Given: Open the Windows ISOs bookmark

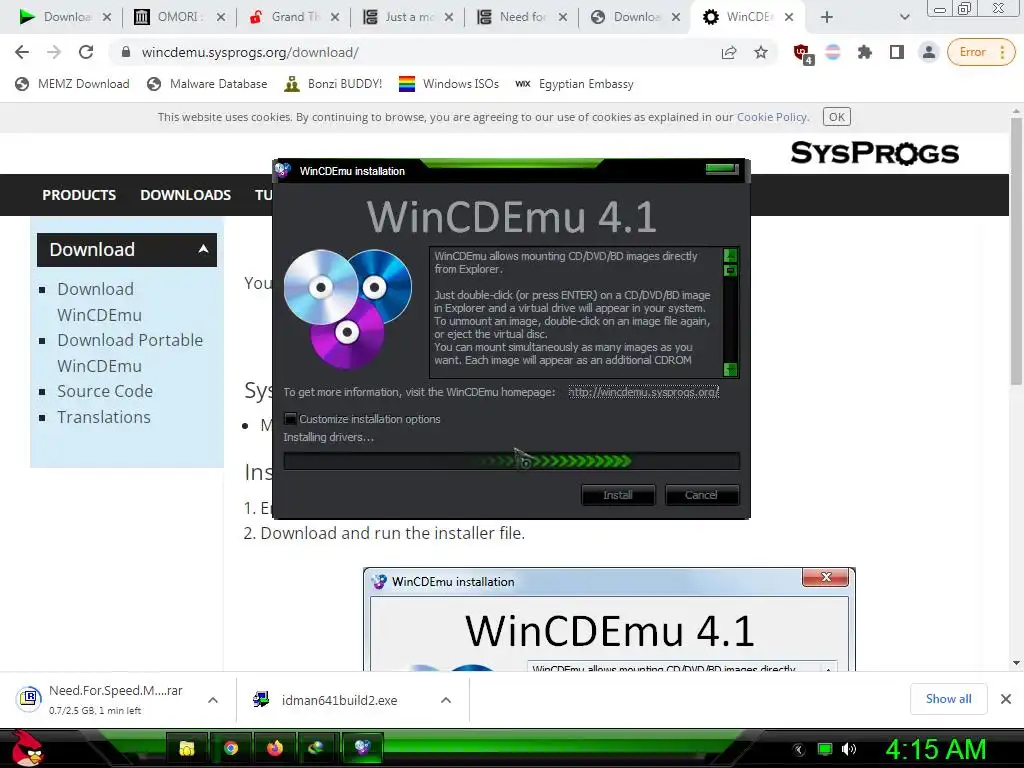Looking at the screenshot, I should click(x=449, y=84).
